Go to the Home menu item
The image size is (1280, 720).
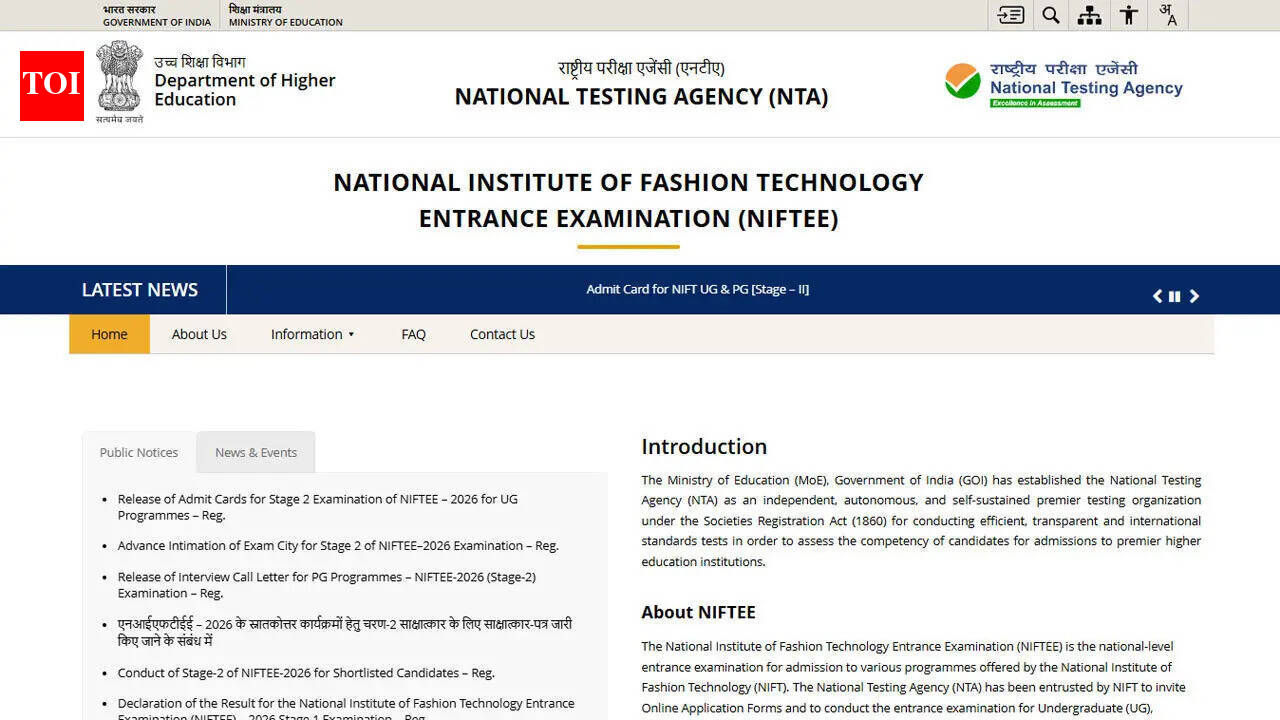(109, 334)
